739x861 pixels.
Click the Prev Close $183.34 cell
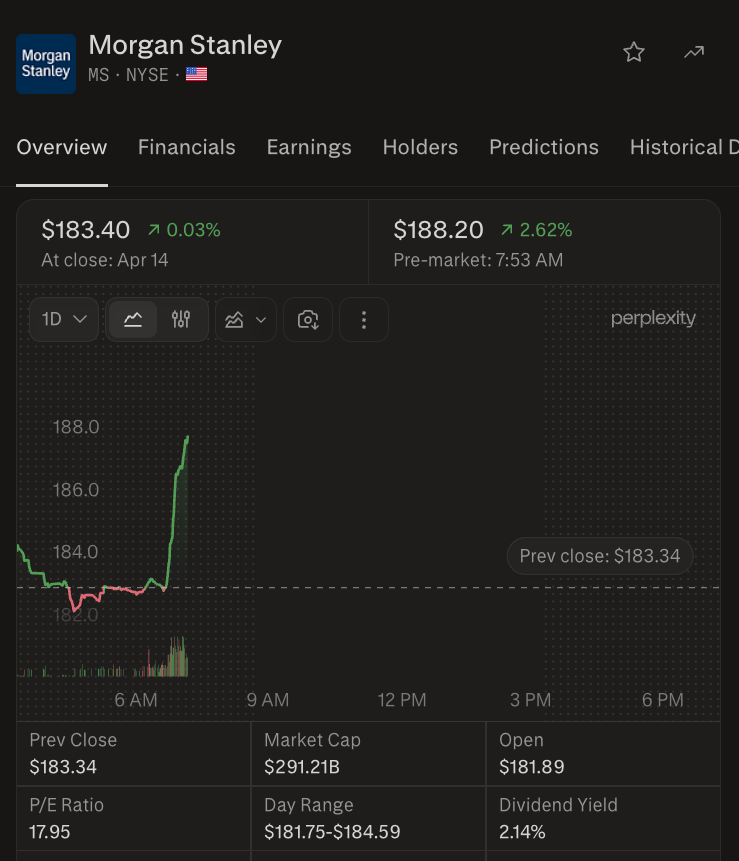click(x=134, y=753)
